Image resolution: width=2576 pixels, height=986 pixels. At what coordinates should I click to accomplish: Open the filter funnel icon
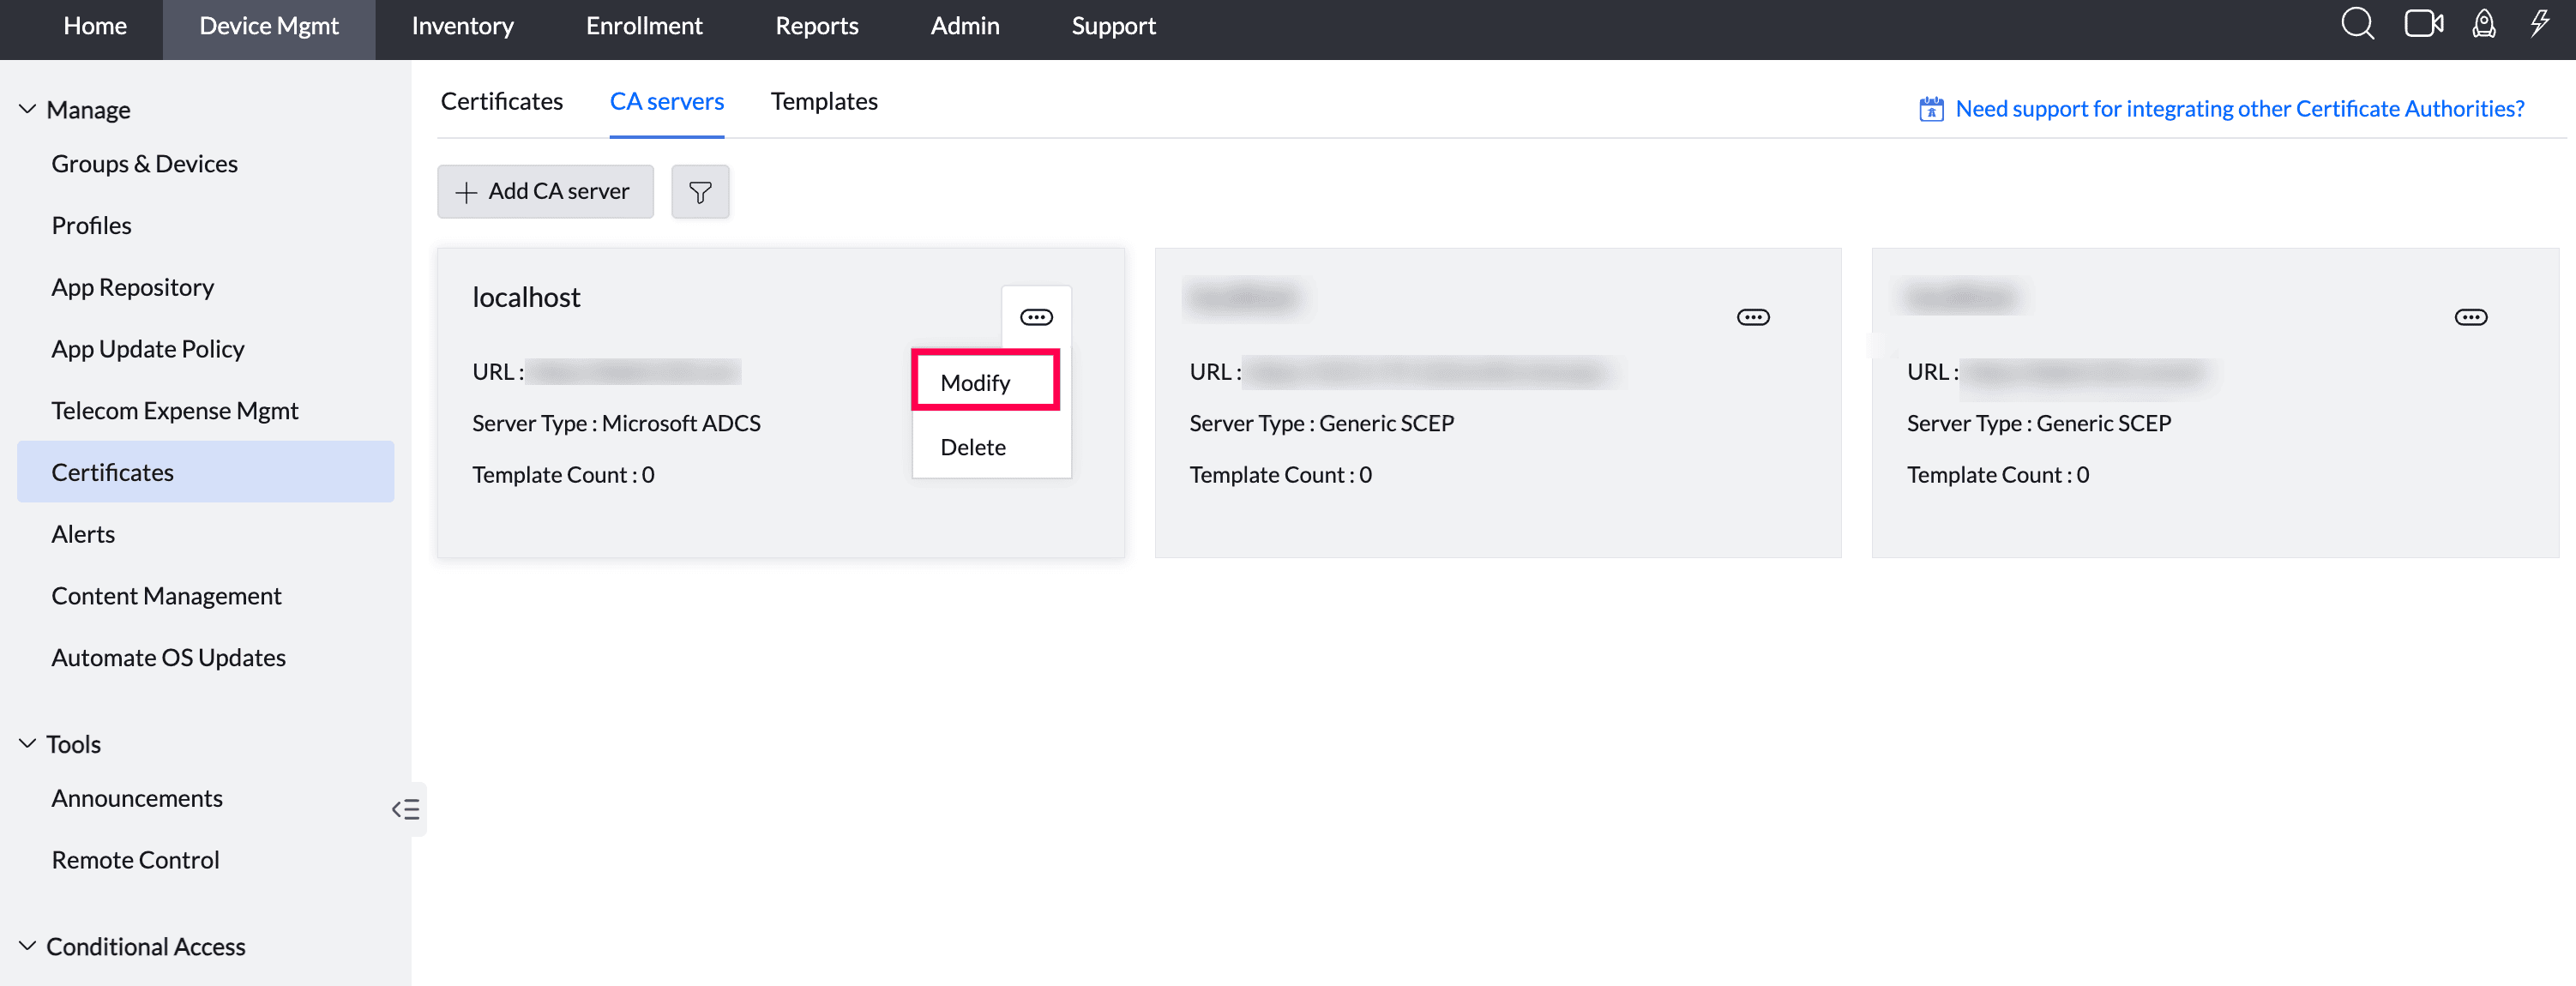(700, 191)
